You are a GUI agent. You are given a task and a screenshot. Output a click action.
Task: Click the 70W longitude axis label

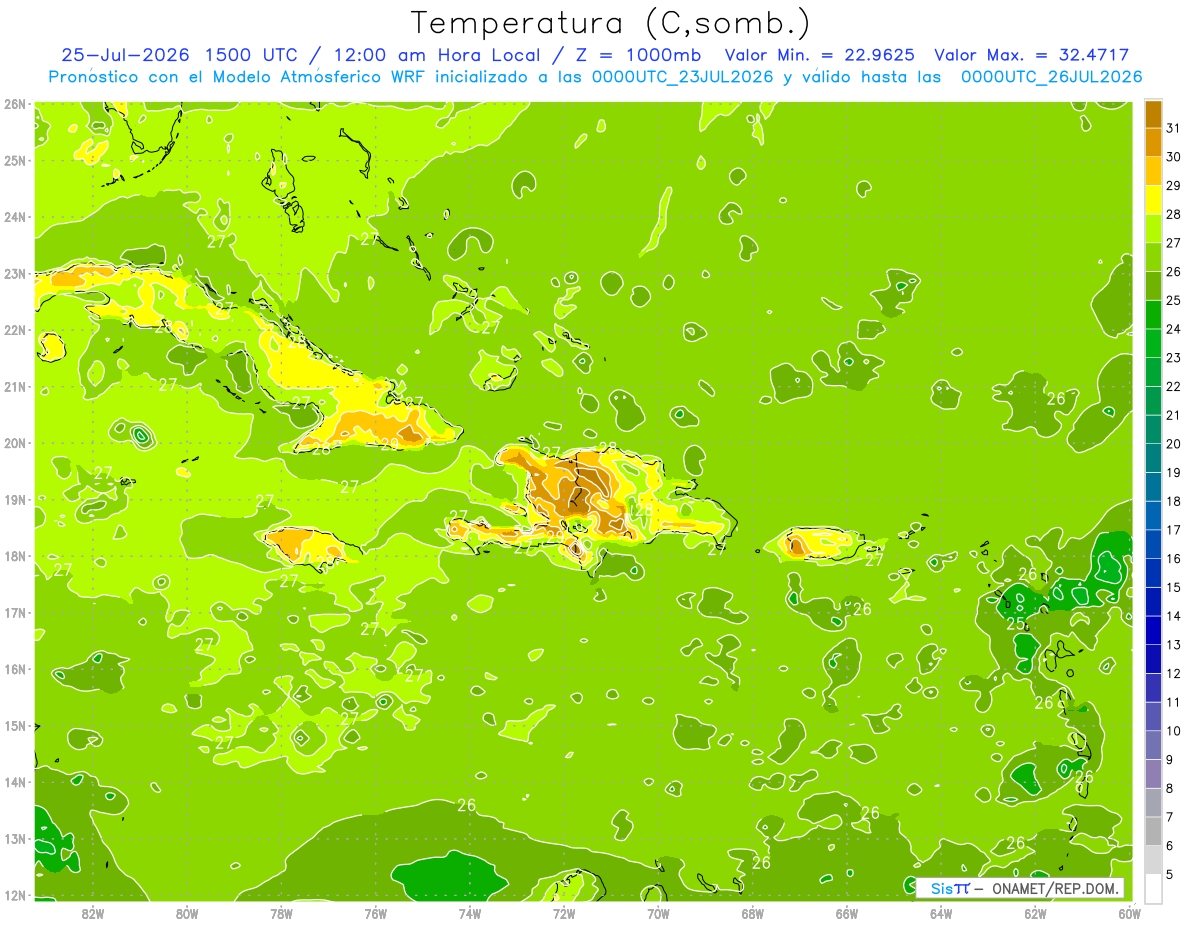coord(658,913)
